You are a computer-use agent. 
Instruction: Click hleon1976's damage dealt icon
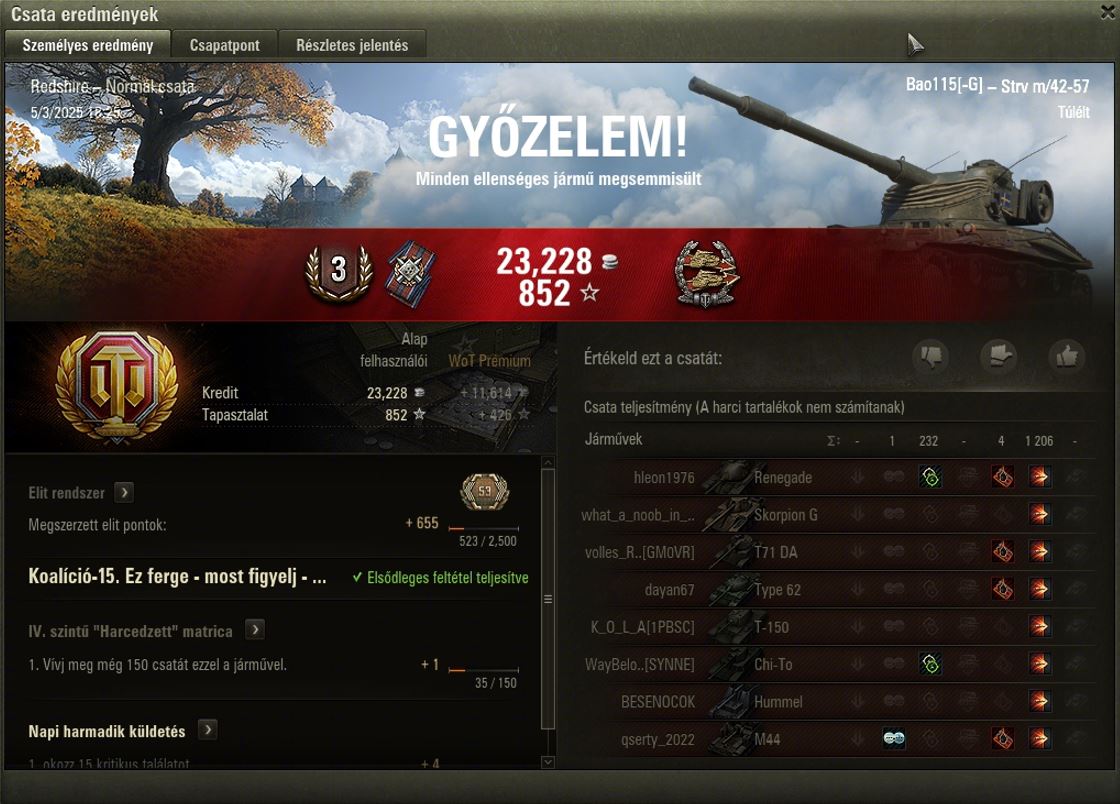(x=1039, y=477)
